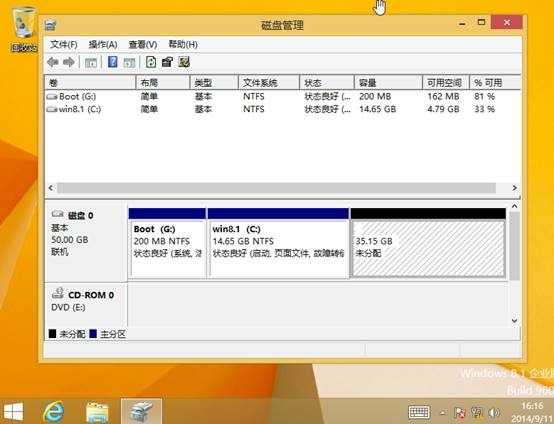Open the 文件(F) menu
The height and width of the screenshot is (424, 554).
tap(64, 45)
